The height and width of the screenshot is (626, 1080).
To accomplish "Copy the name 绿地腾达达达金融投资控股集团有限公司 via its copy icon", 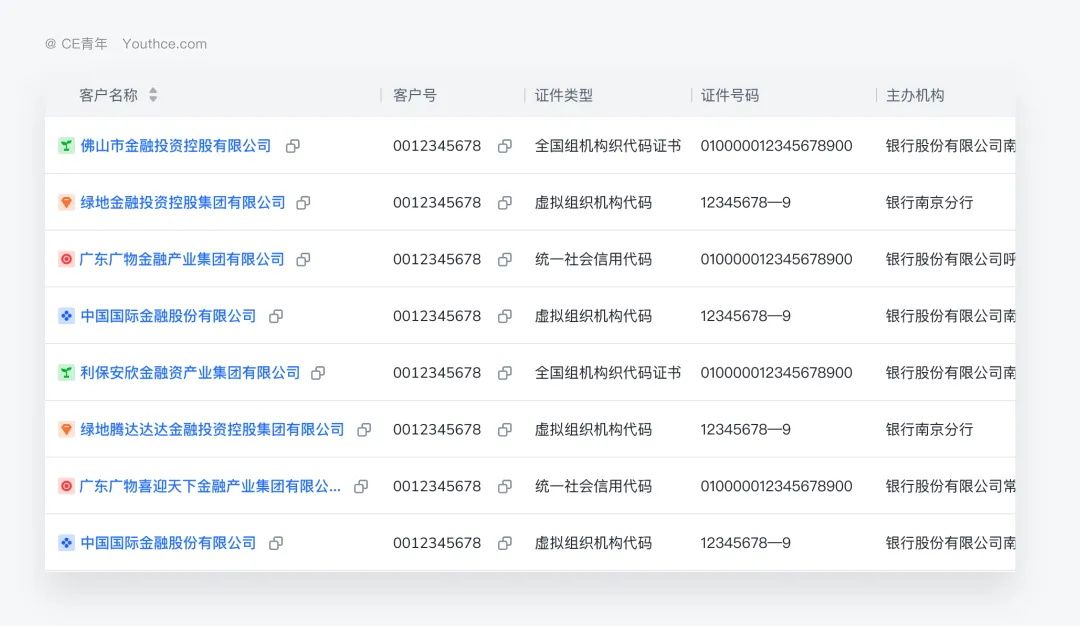I will click(364, 430).
